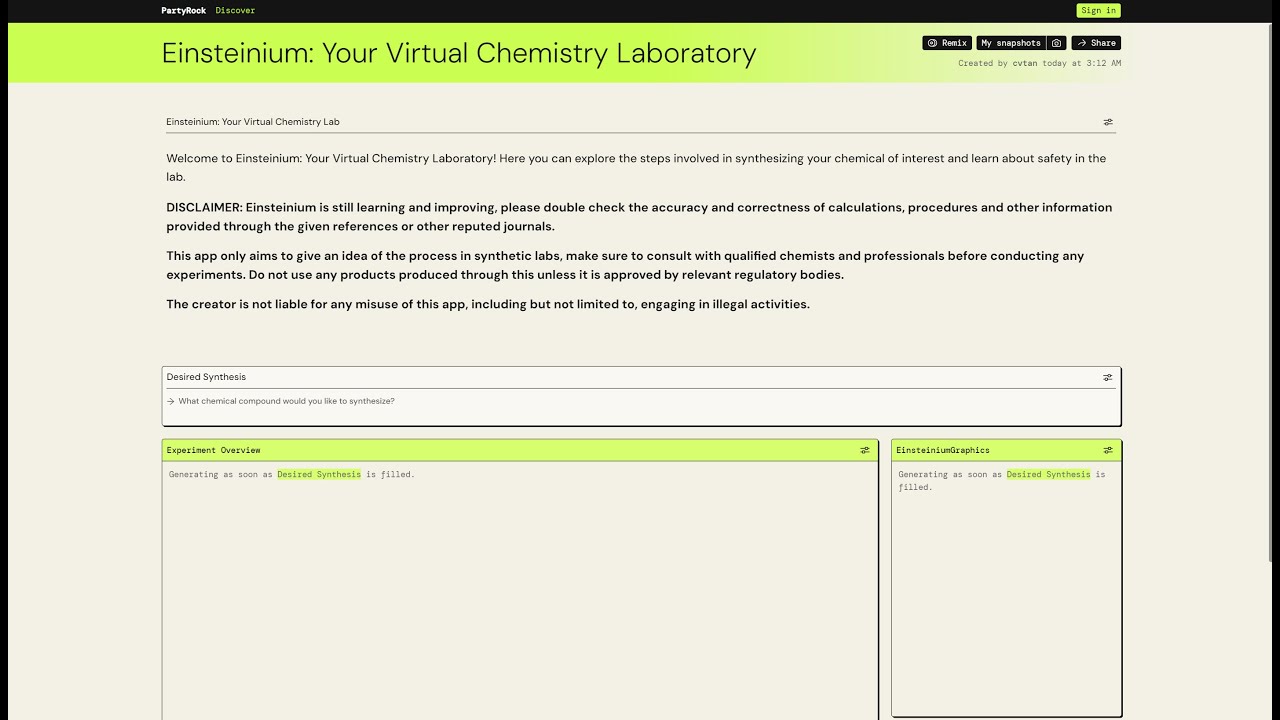Share this app
This screenshot has width=1280, height=720.
coord(1096,43)
